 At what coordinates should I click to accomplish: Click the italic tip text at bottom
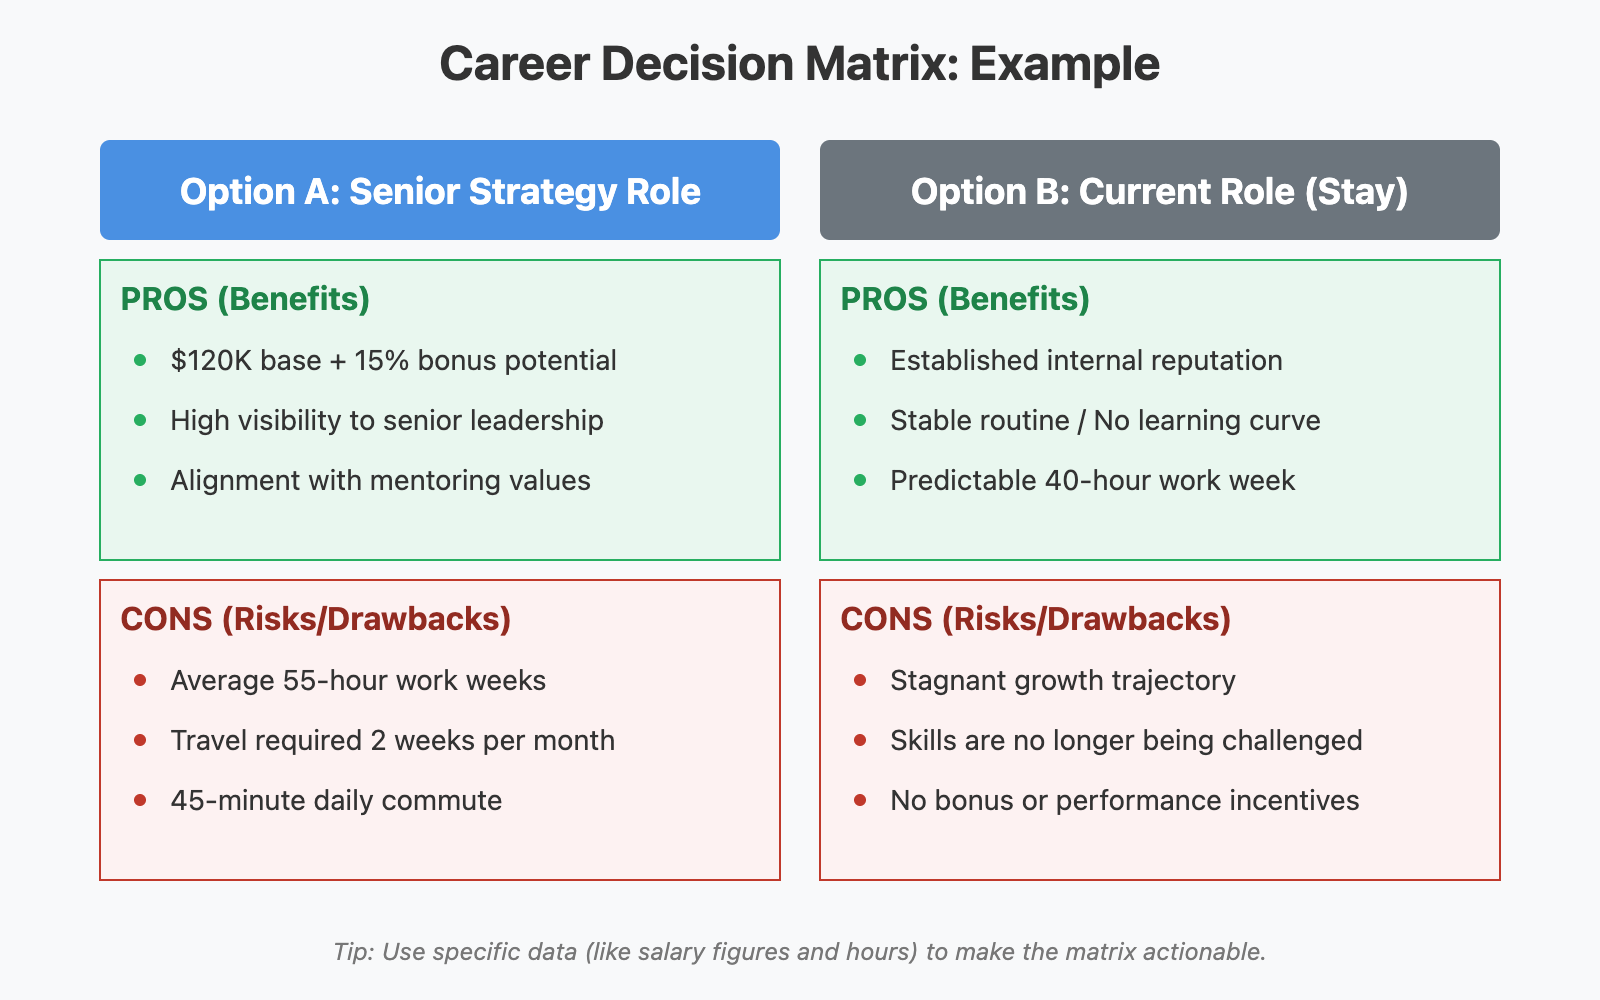pyautogui.click(x=799, y=951)
